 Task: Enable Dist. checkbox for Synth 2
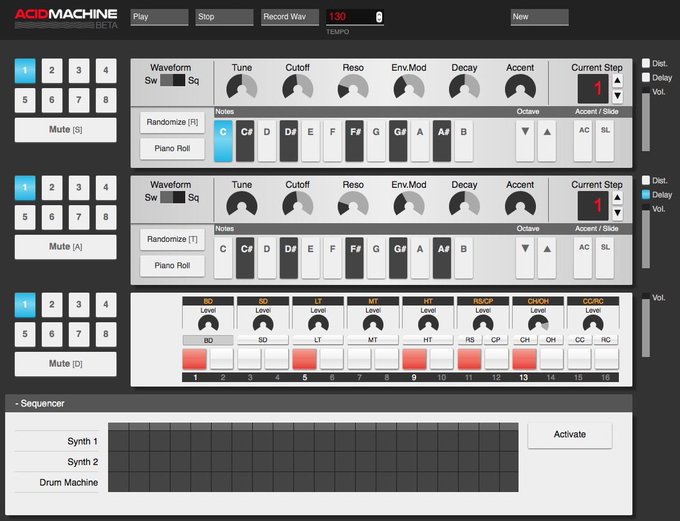646,180
